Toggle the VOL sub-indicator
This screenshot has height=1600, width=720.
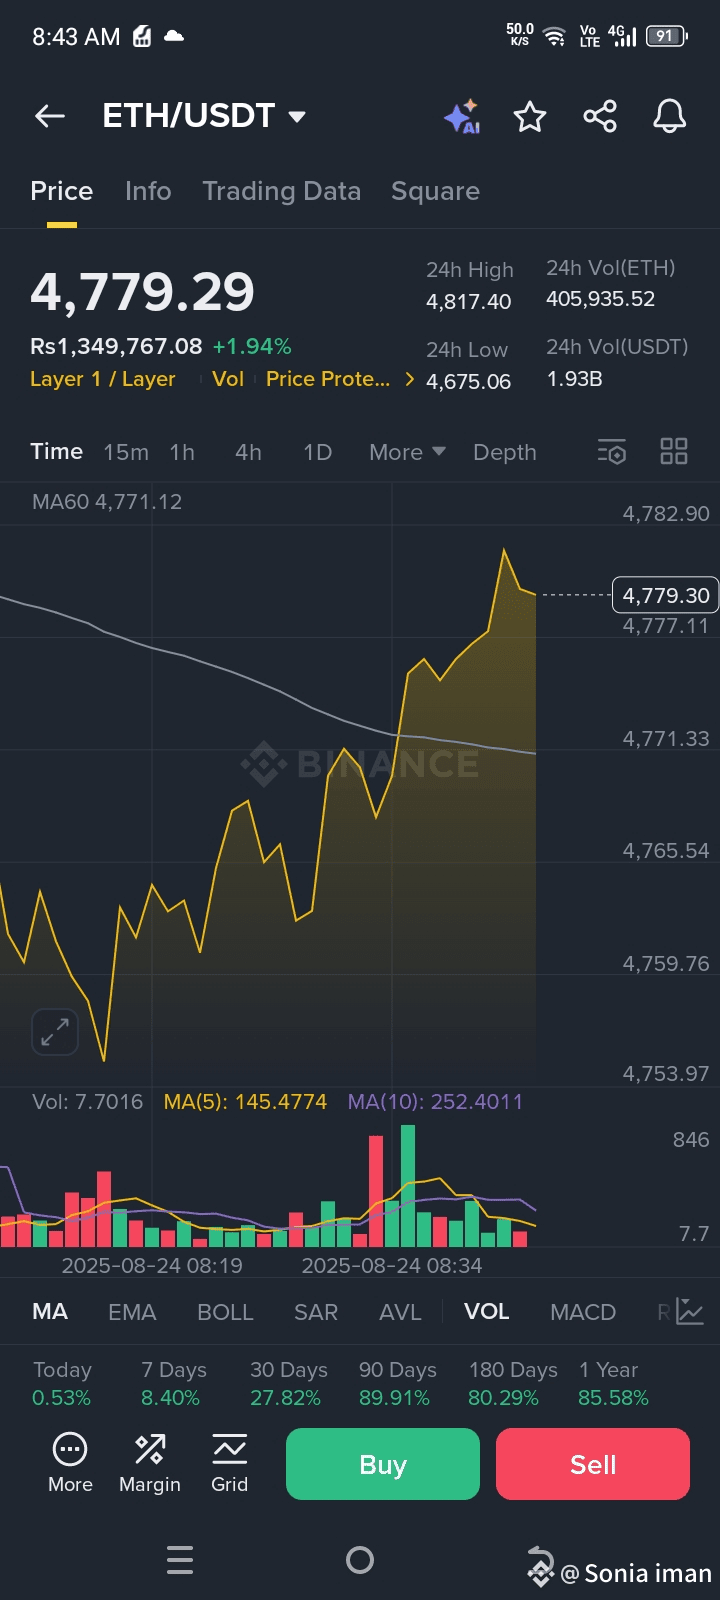coord(487,1312)
